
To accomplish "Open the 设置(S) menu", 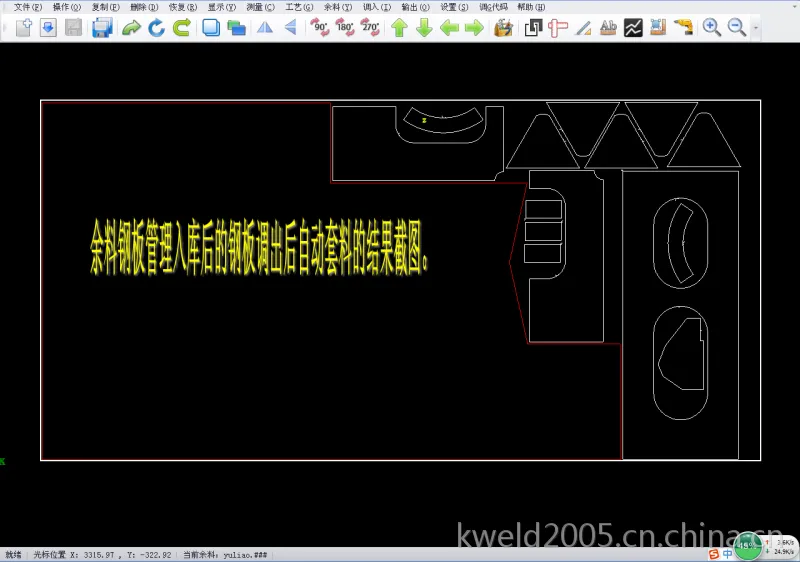I will (x=454, y=7).
